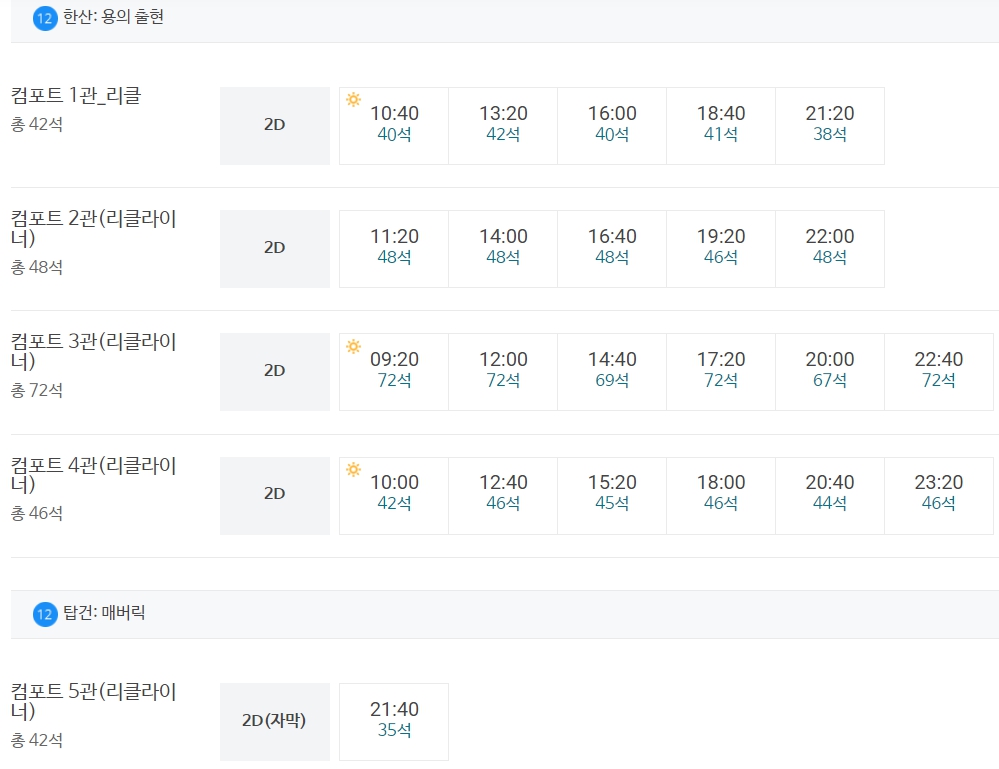The width and height of the screenshot is (999, 769).
Task: Choose the 14:40 showtime with 69석
Action: pyautogui.click(x=612, y=372)
